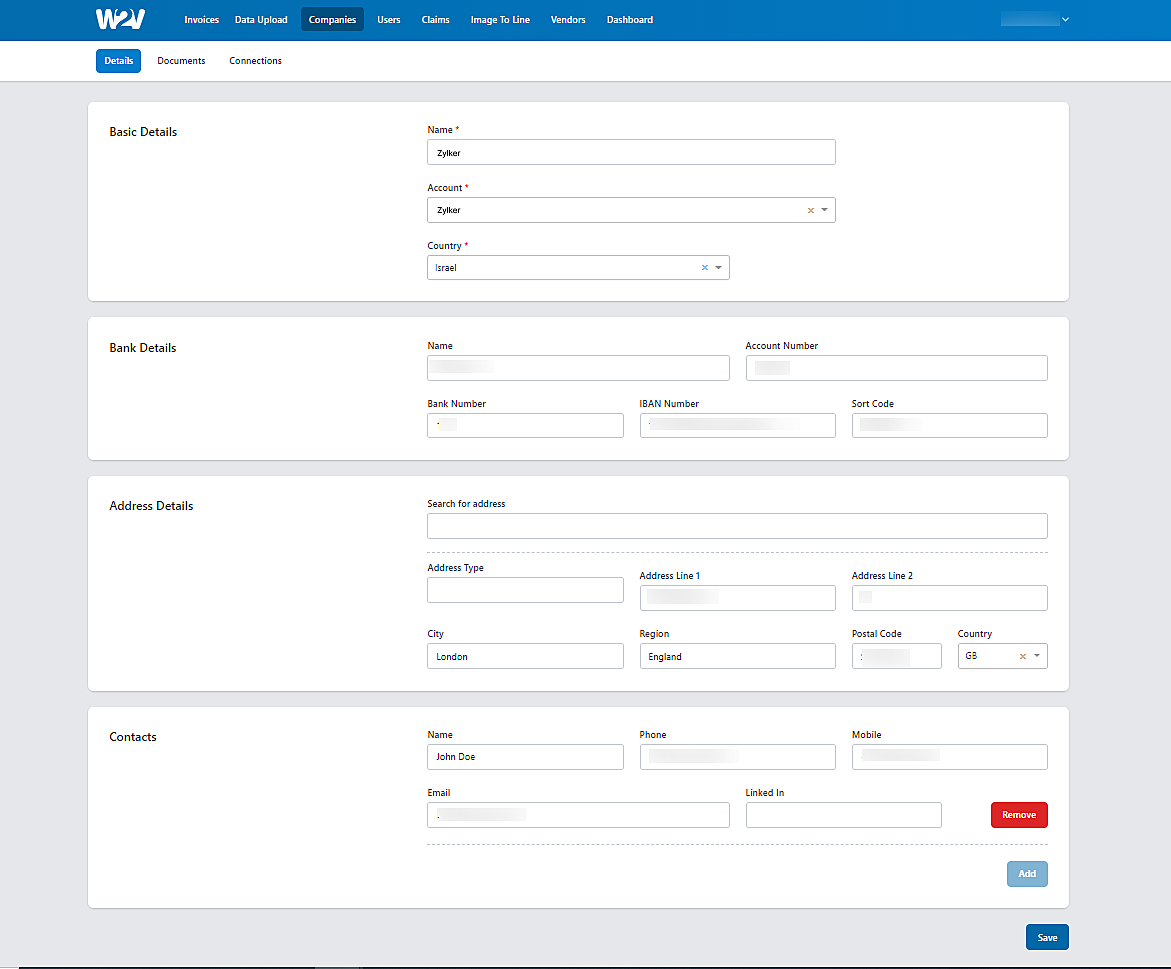Remove the John Doe contact
The width and height of the screenshot is (1171, 969).
[1019, 814]
